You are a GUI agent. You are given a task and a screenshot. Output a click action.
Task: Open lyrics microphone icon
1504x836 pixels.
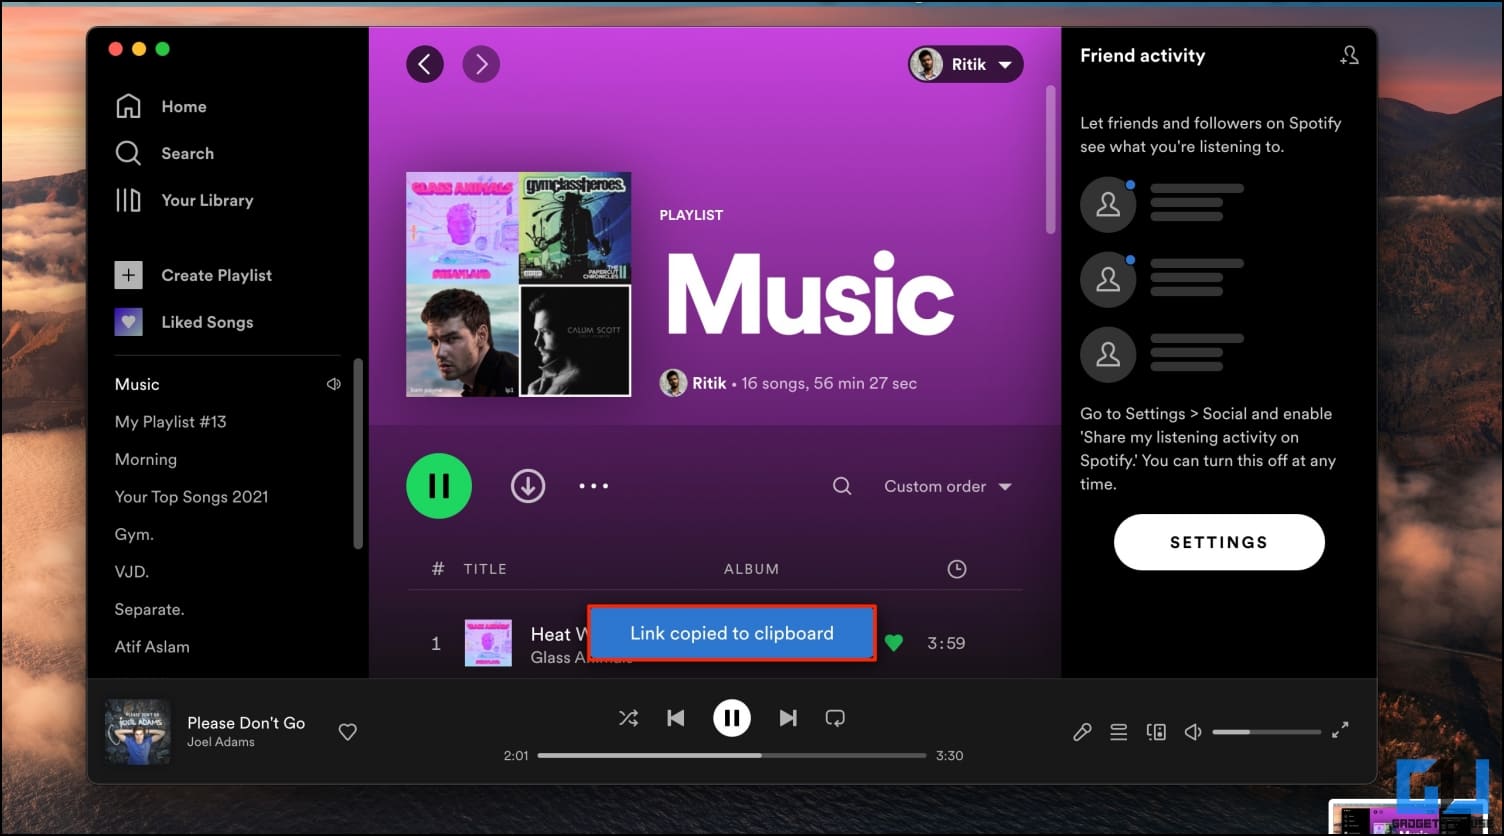click(1082, 732)
